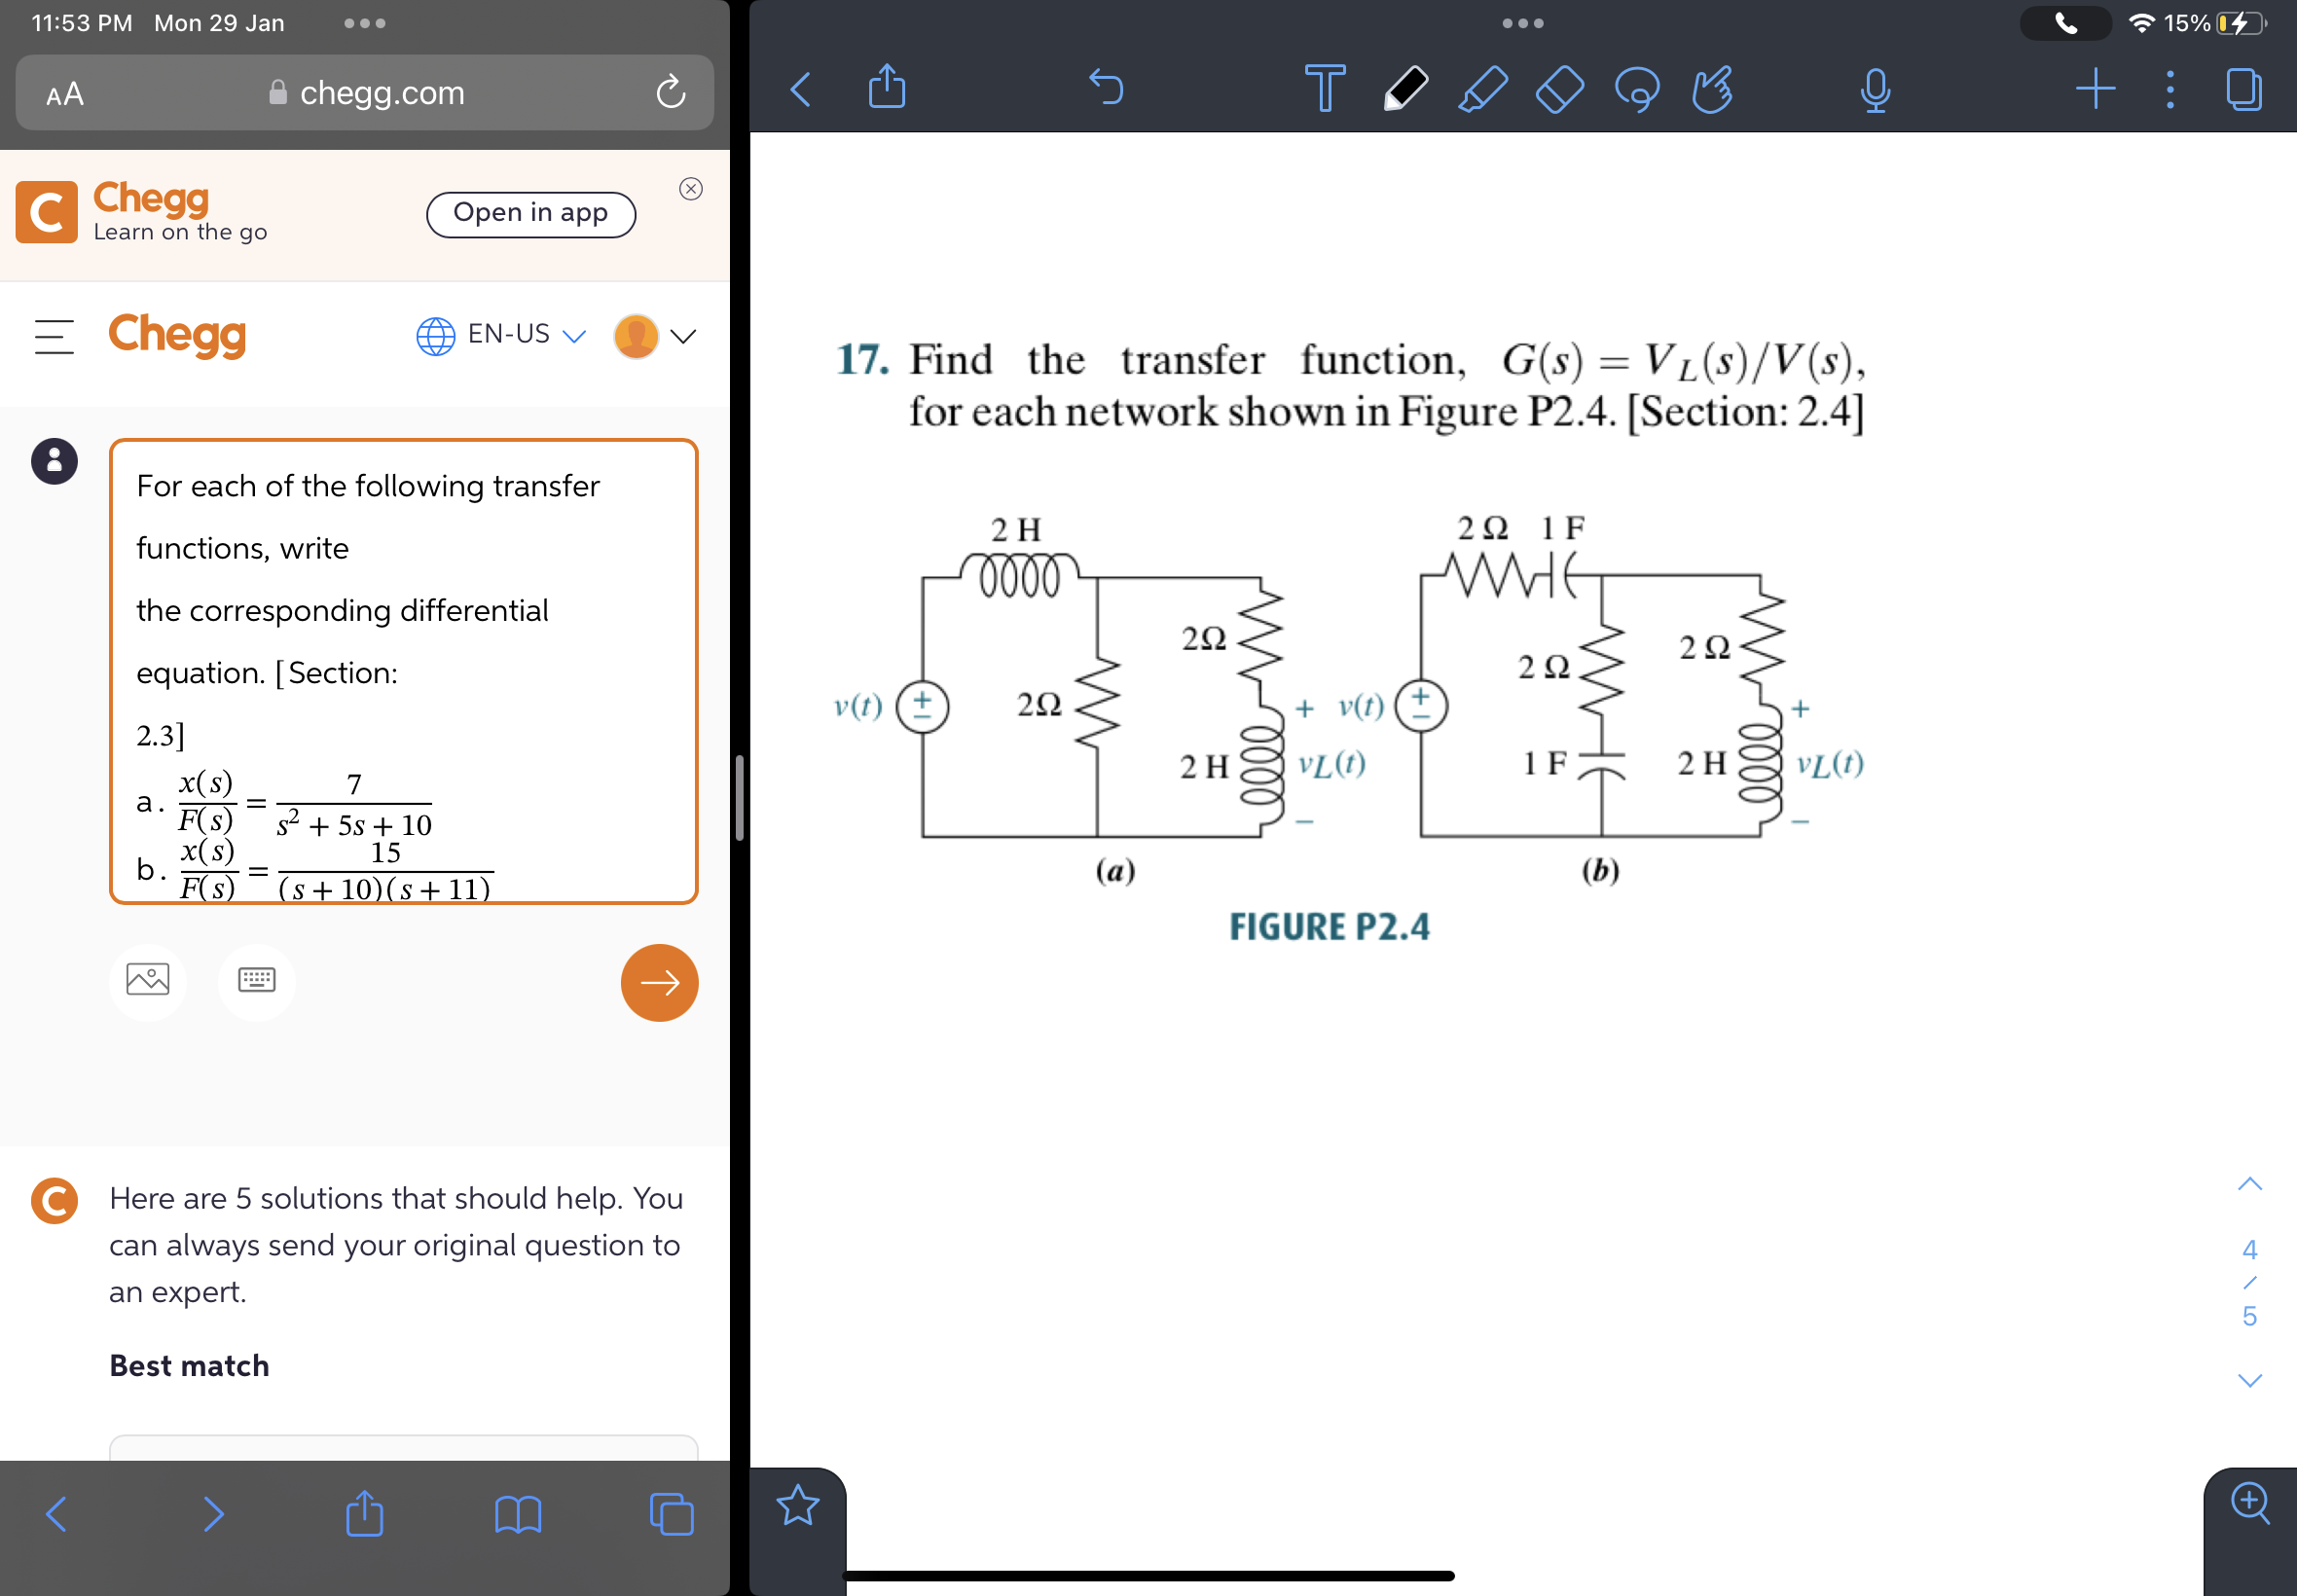Screen dimensions: 2297x1596
Task: Open image upload in the Chegg question box
Action: pyautogui.click(x=148, y=982)
